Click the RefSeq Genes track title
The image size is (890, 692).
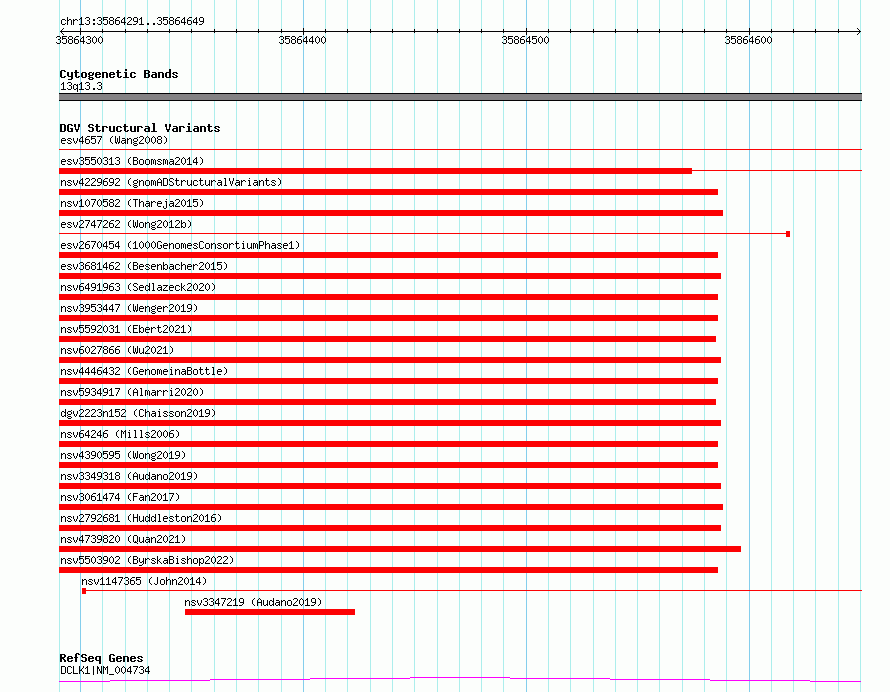click(101, 658)
